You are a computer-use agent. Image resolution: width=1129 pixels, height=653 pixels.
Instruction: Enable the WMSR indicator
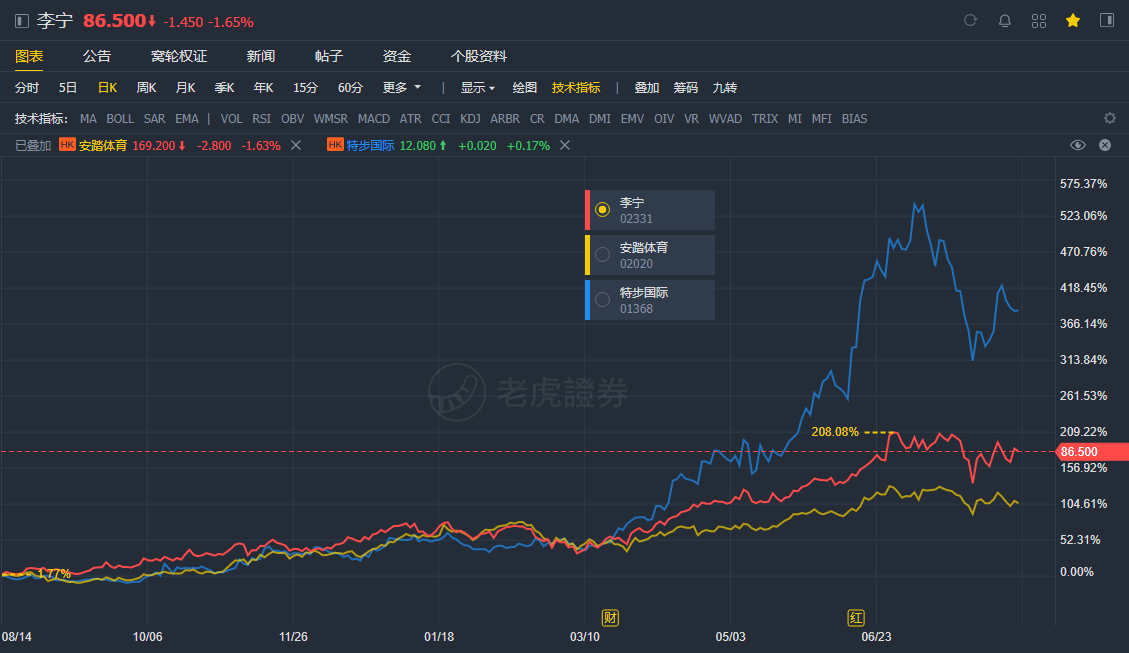point(330,119)
